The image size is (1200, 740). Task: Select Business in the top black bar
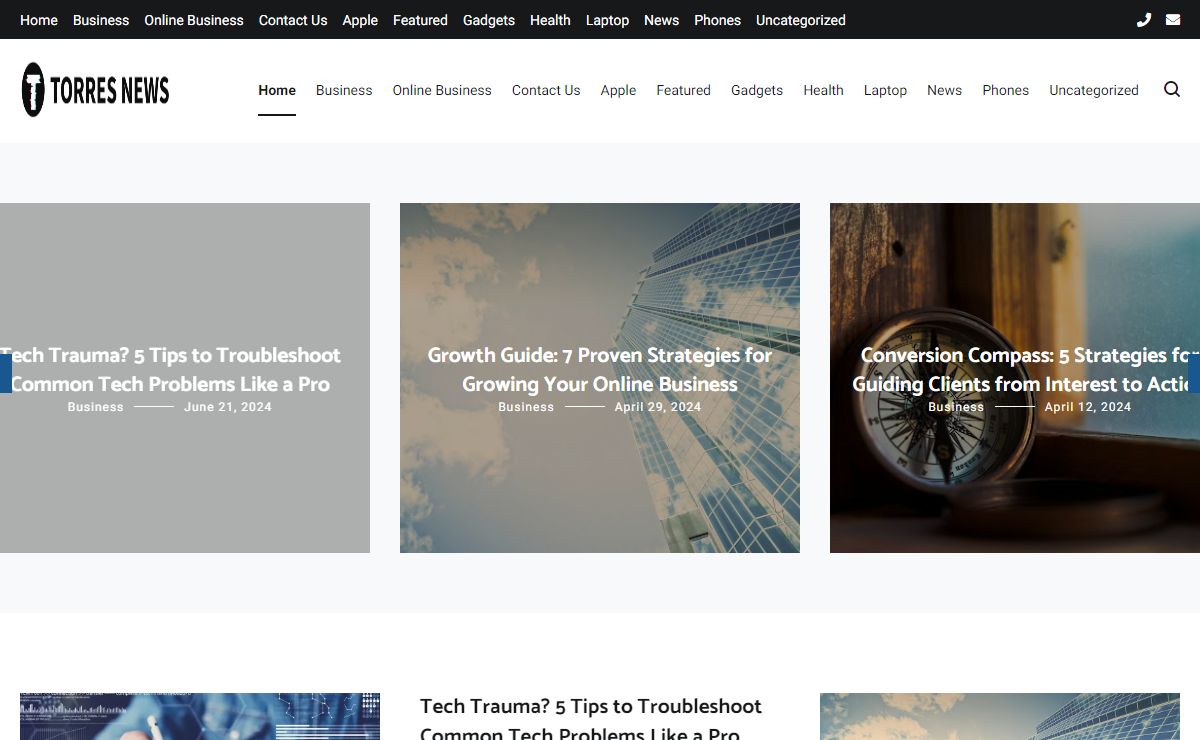click(x=101, y=20)
